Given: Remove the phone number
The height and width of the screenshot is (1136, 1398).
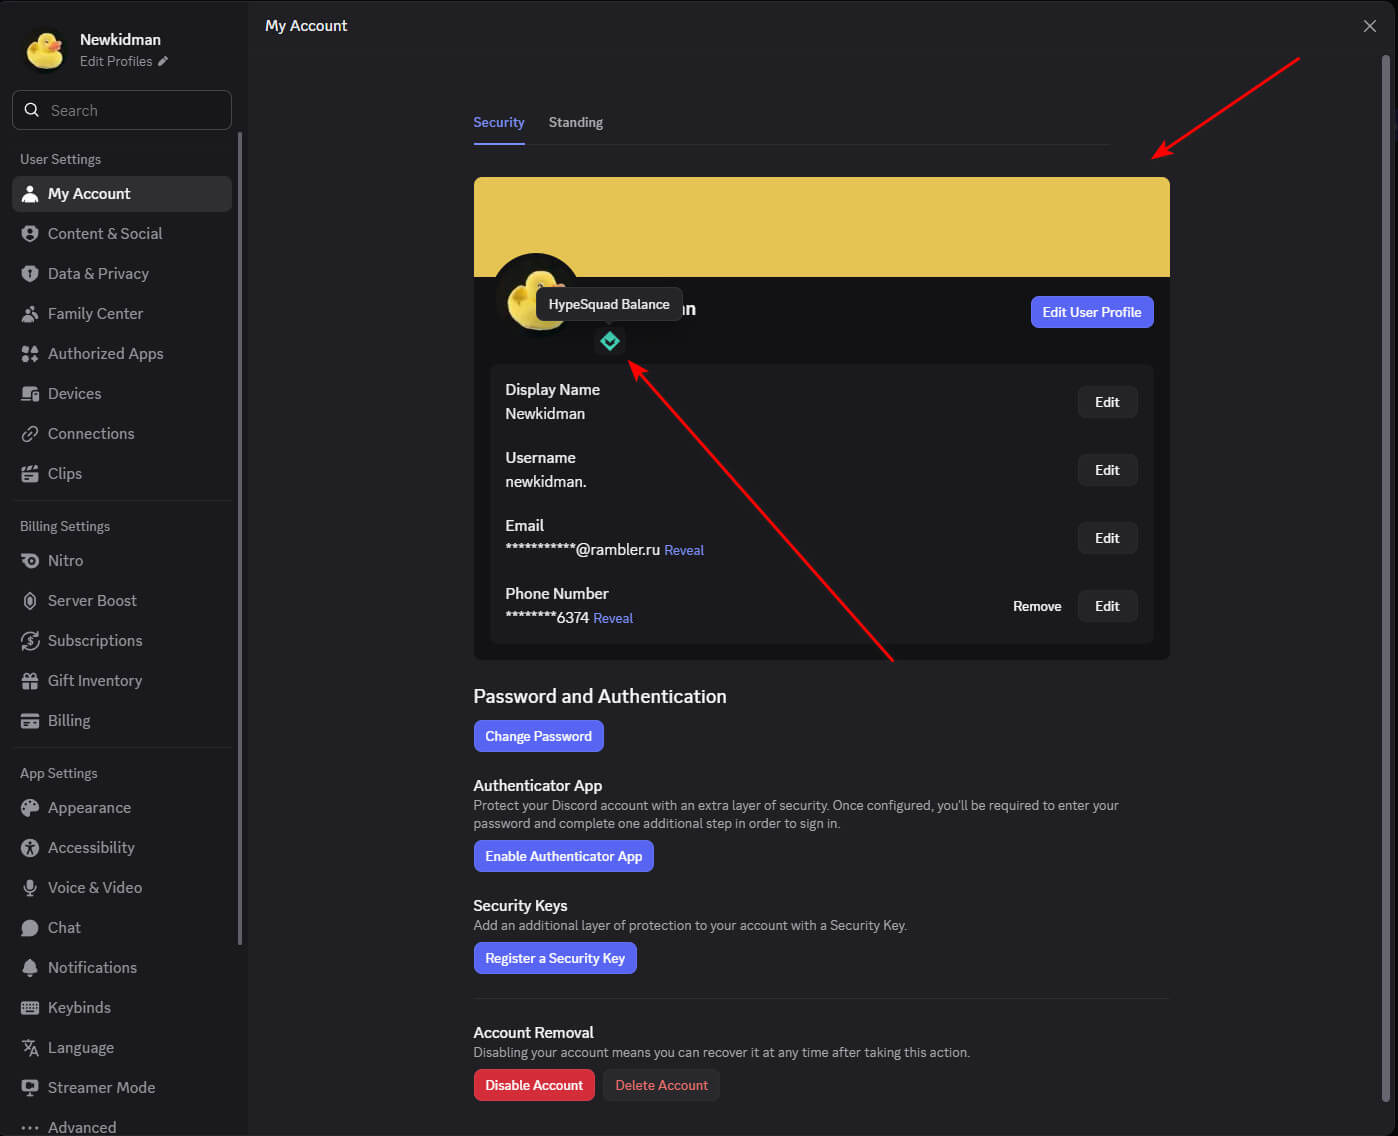Looking at the screenshot, I should [x=1036, y=606].
